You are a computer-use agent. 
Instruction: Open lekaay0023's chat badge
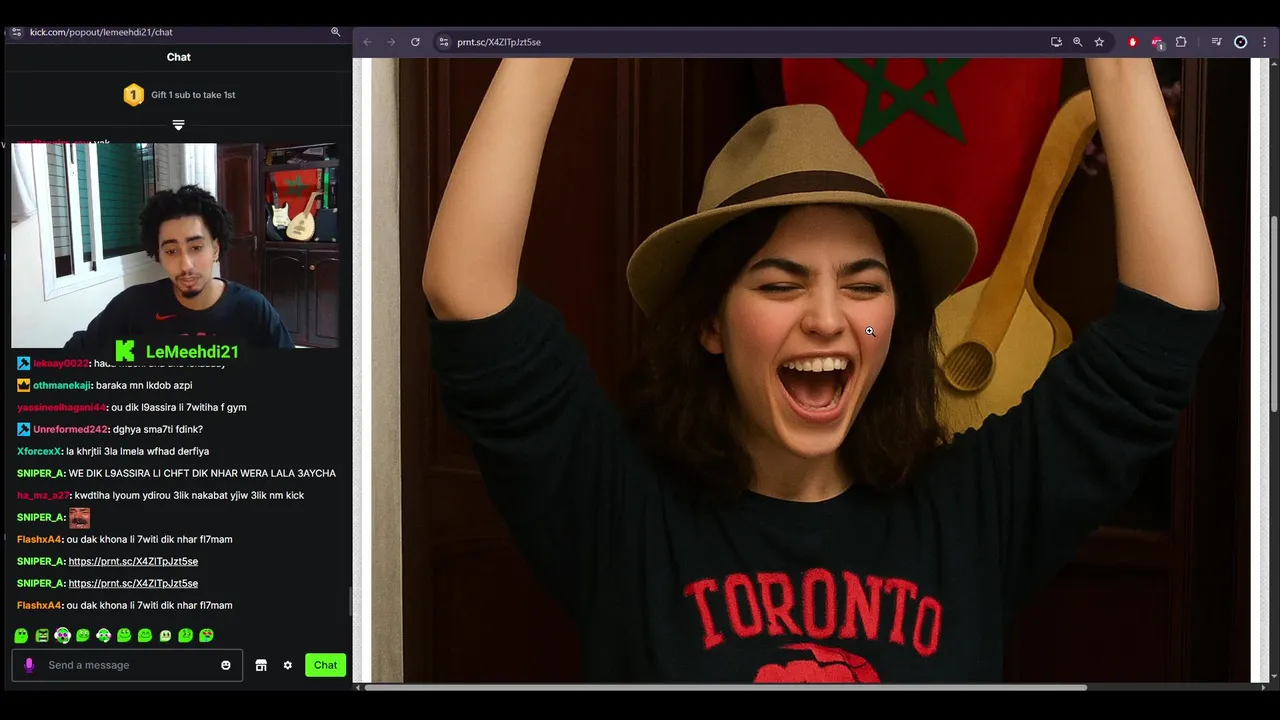tap(23, 363)
